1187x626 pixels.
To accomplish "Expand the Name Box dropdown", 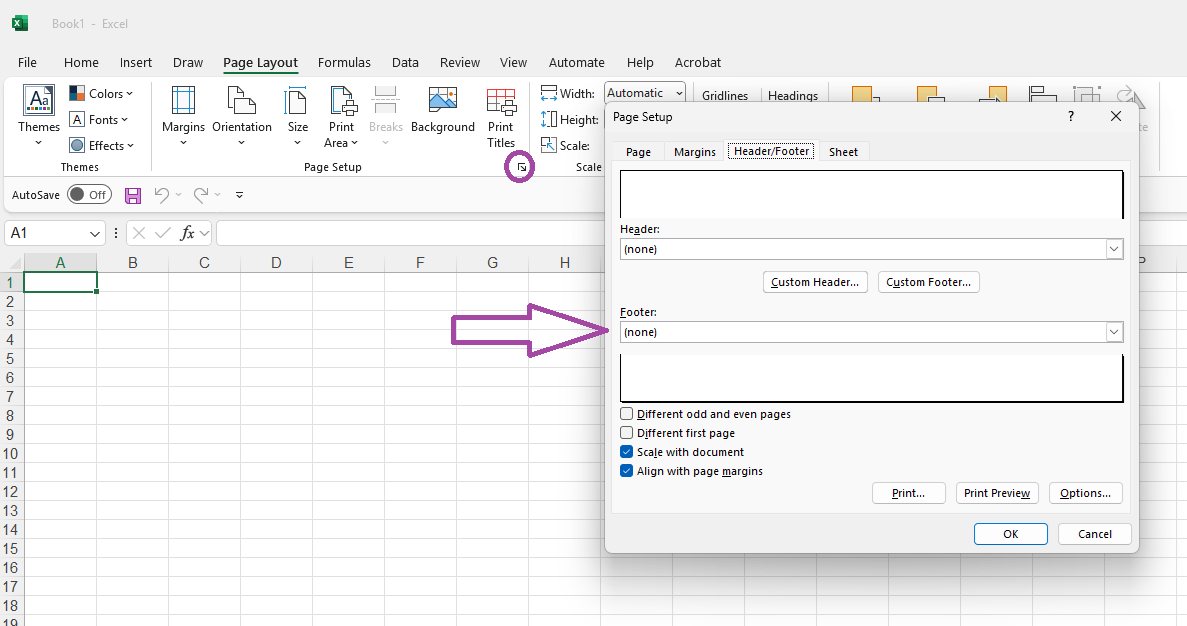I will (x=95, y=233).
